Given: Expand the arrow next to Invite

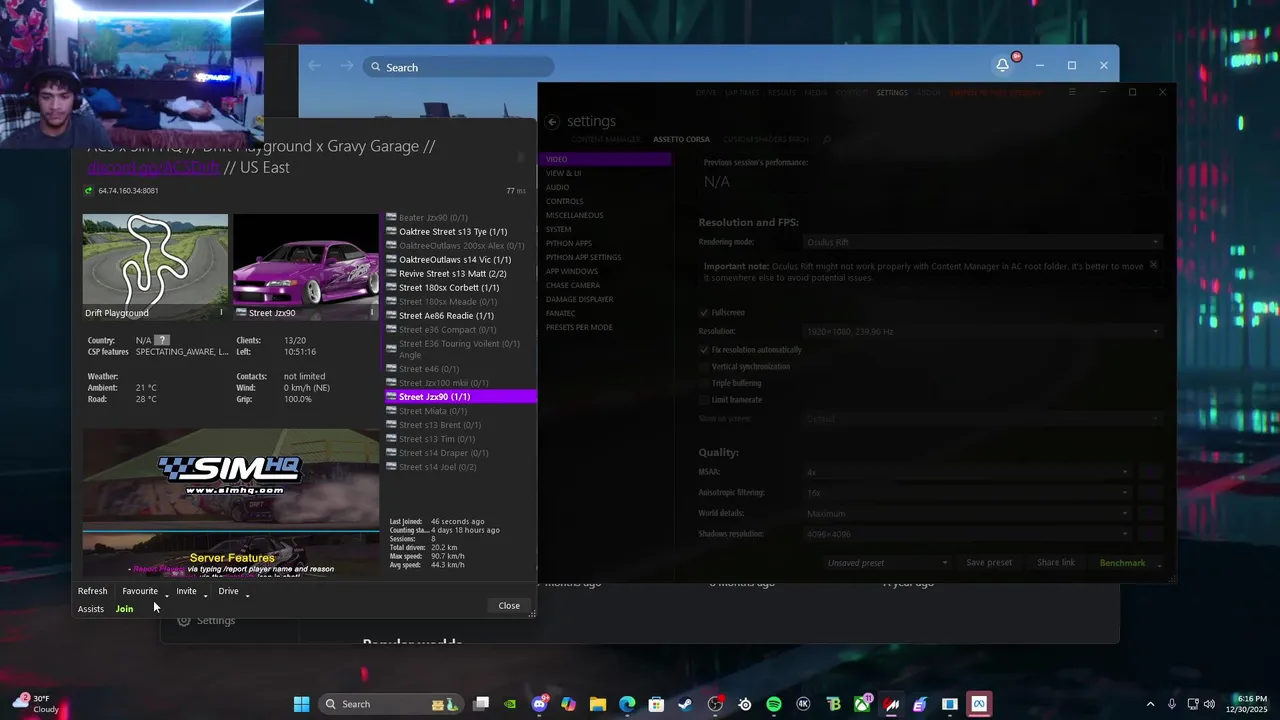Looking at the screenshot, I should click(205, 594).
